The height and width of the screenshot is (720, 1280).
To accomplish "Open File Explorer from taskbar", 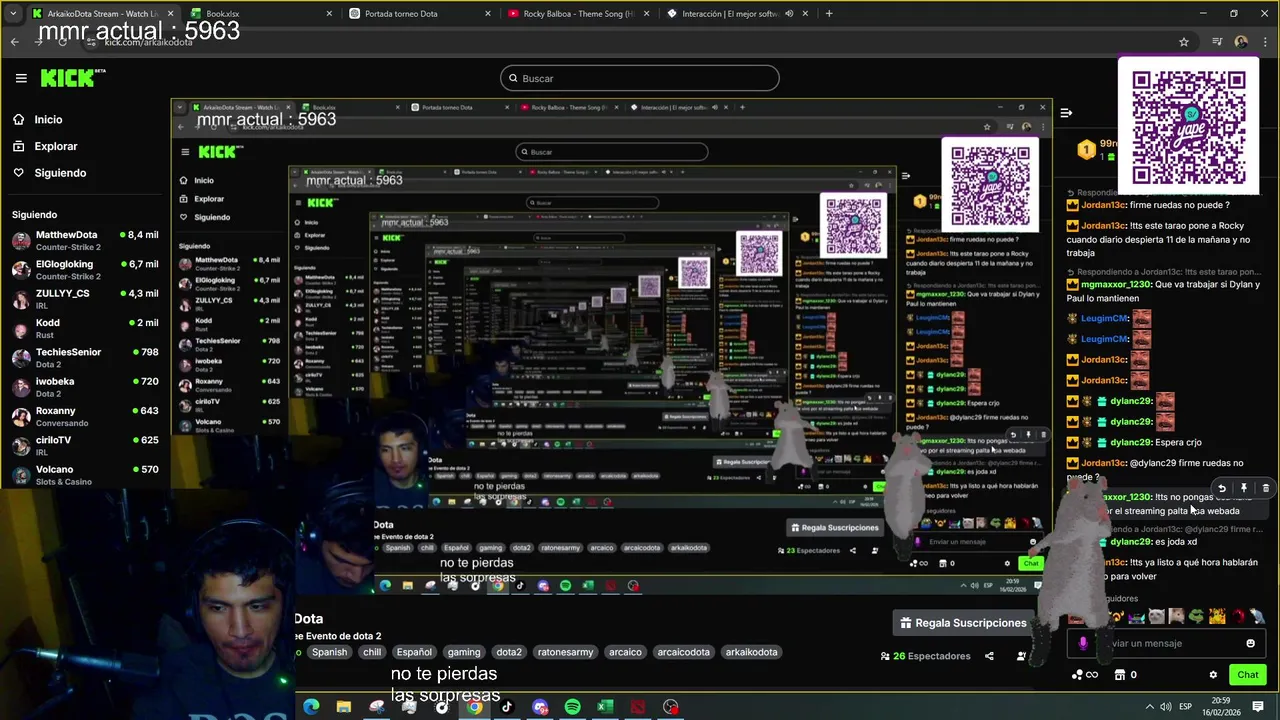I will 344,707.
